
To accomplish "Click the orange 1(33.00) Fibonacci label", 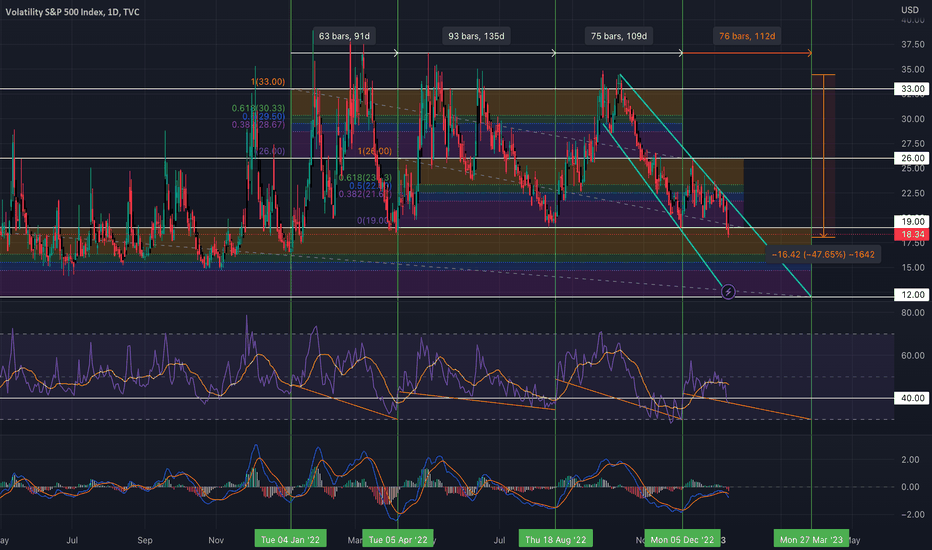I will coord(267,81).
